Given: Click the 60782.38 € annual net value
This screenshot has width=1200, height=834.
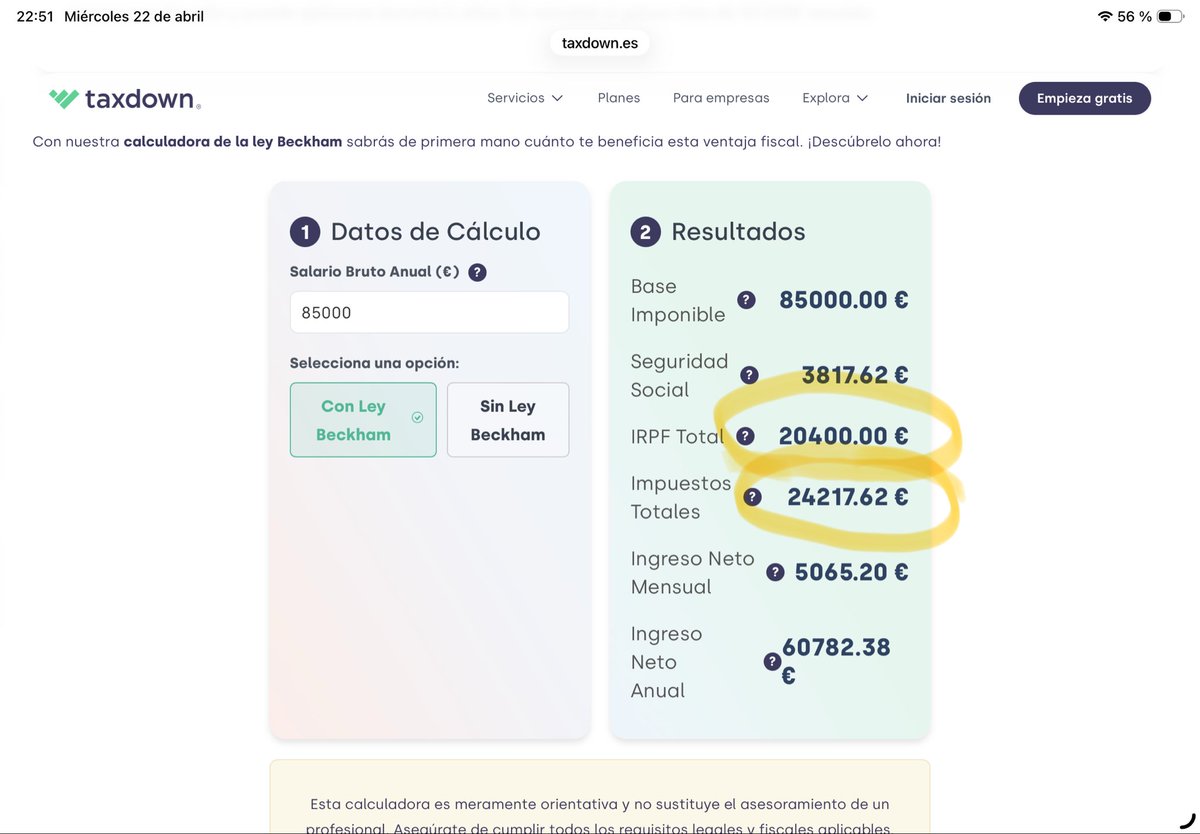Looking at the screenshot, I should point(836,661).
